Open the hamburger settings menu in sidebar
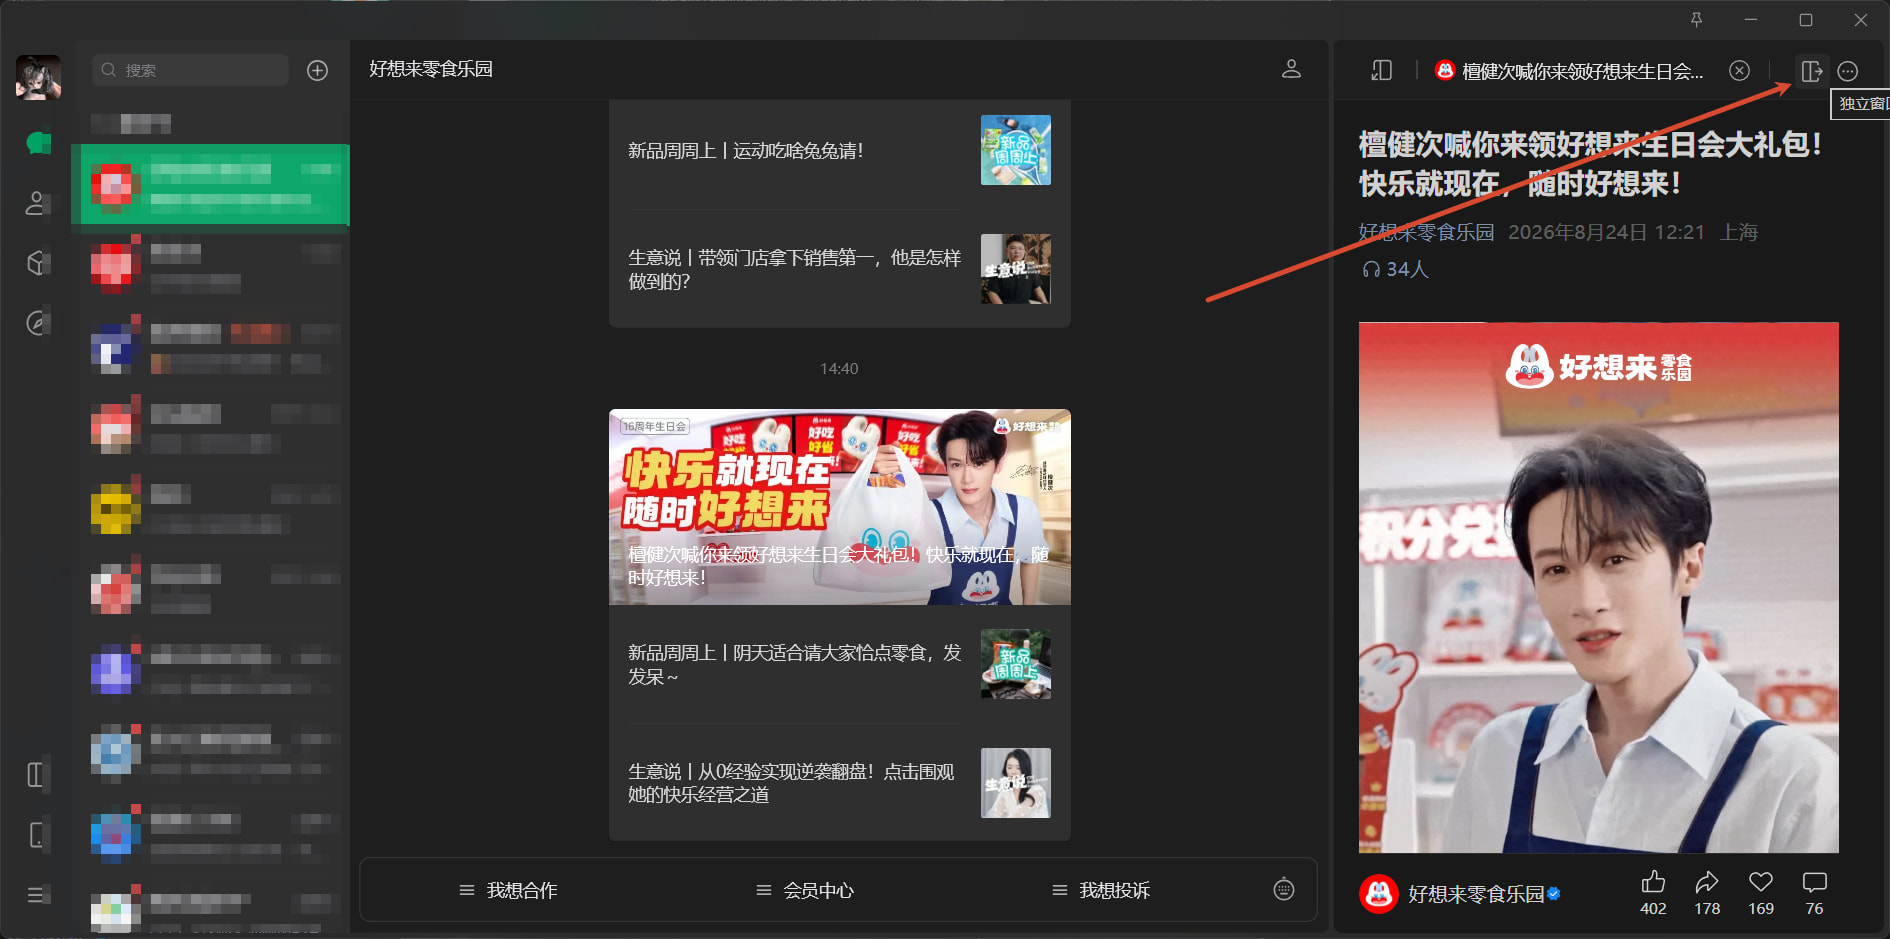The height and width of the screenshot is (939, 1890). click(37, 895)
